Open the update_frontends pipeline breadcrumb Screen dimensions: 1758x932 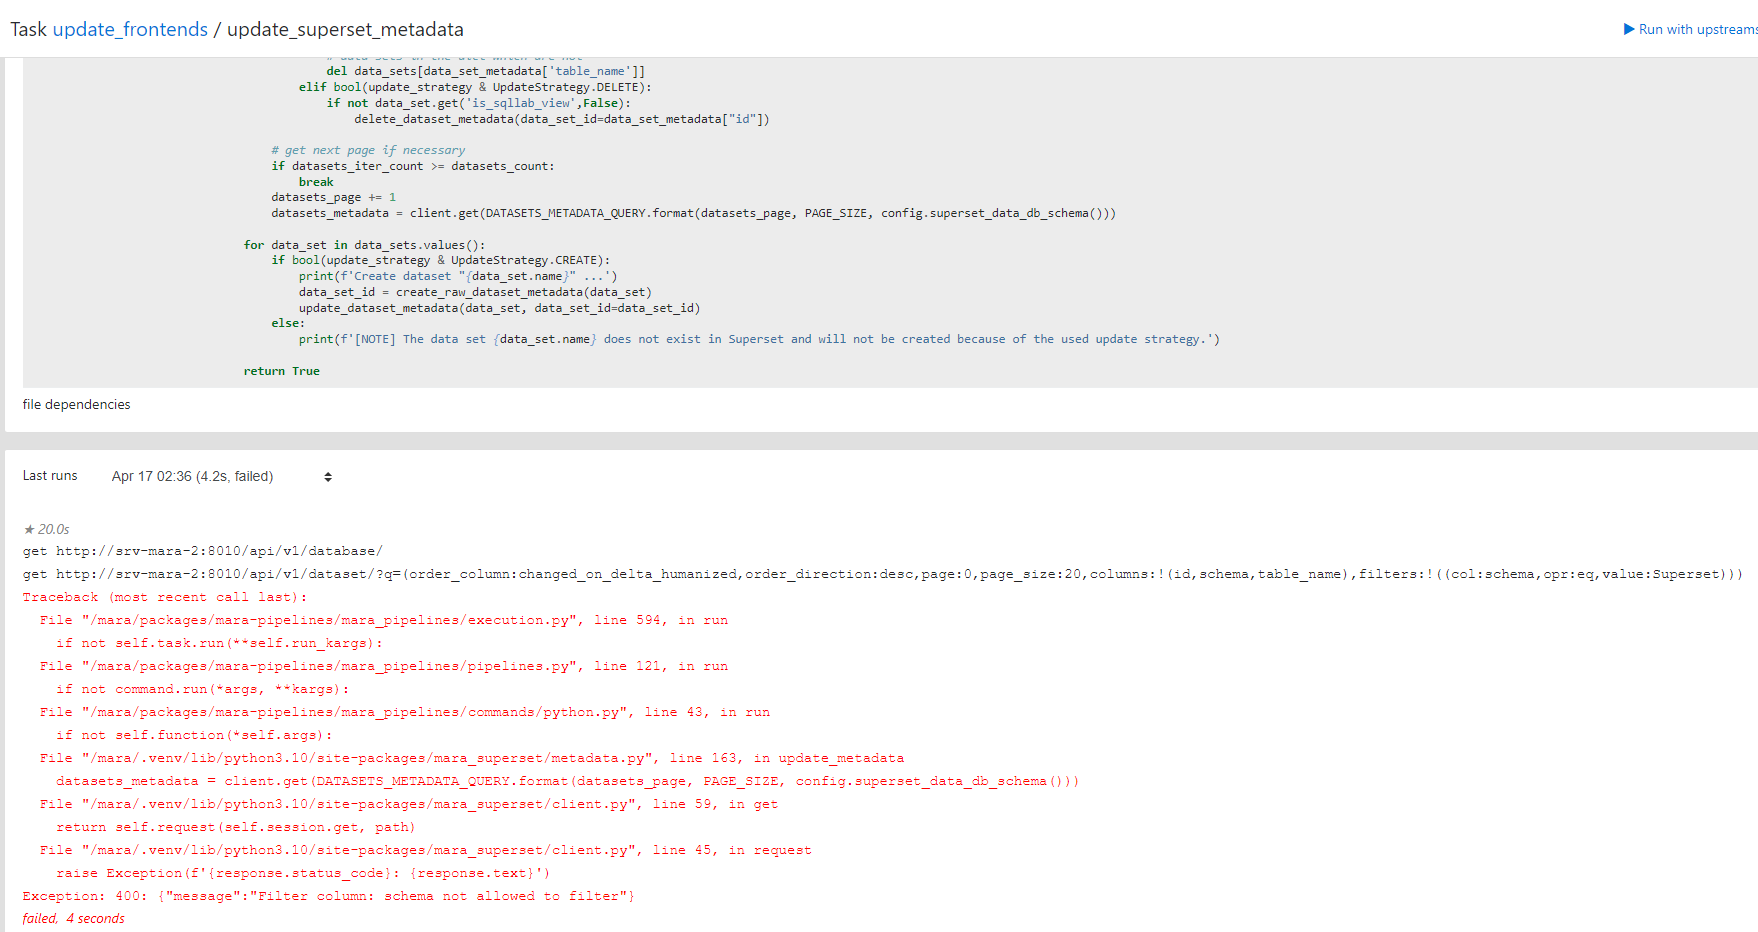pyautogui.click(x=130, y=29)
